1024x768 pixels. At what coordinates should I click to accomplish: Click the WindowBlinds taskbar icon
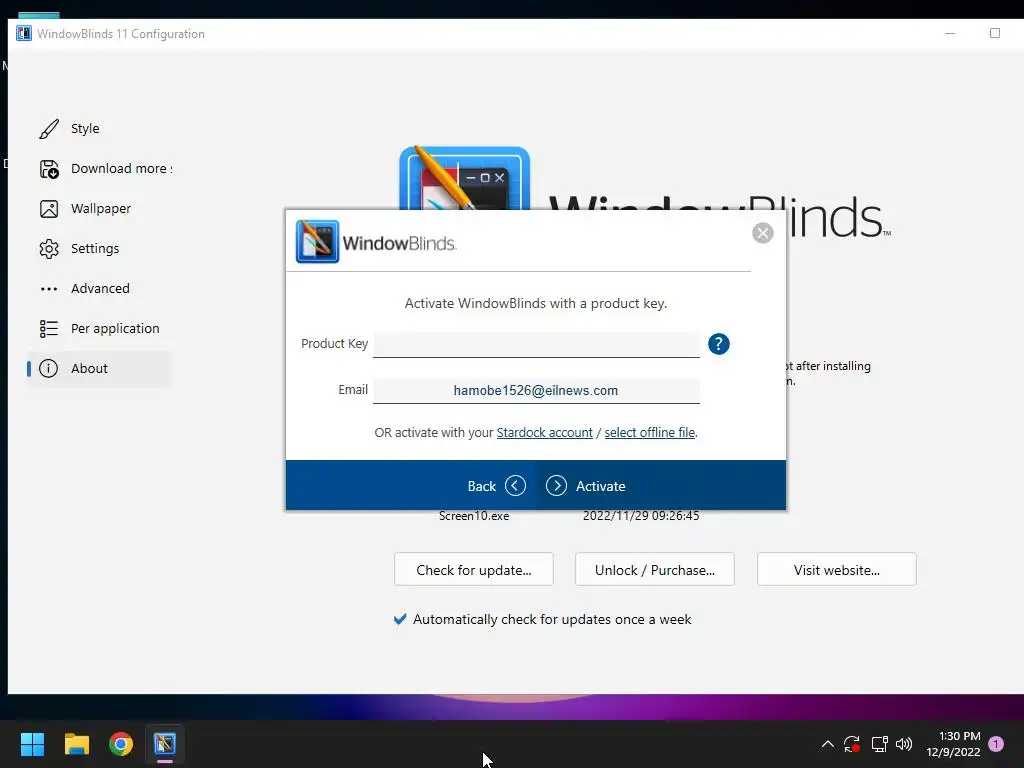pyautogui.click(x=165, y=744)
